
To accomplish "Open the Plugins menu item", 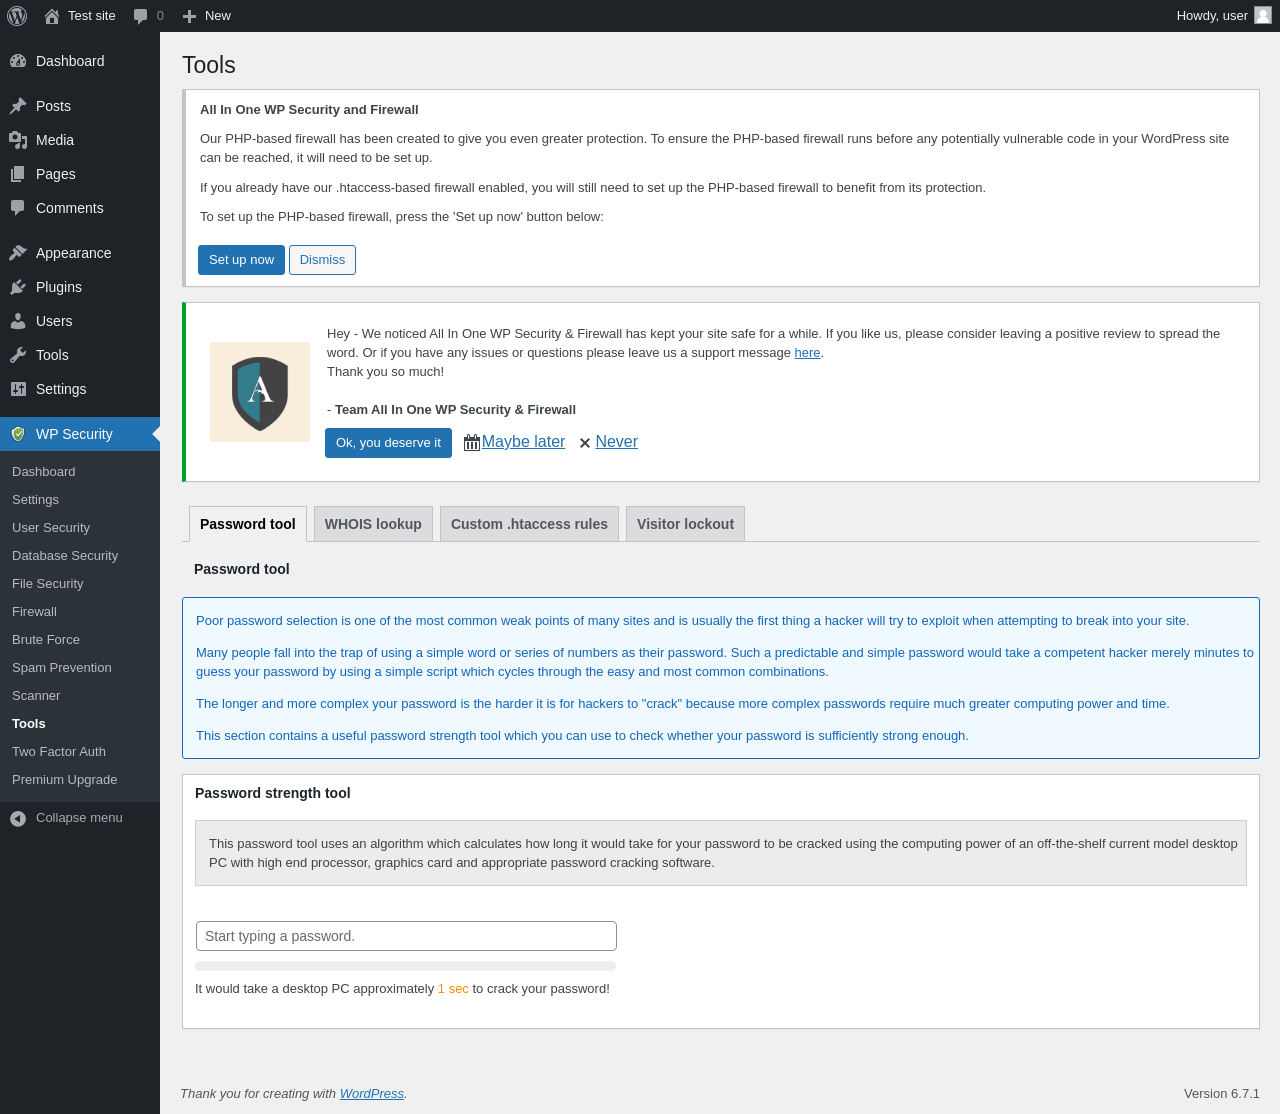I will [80, 287].
